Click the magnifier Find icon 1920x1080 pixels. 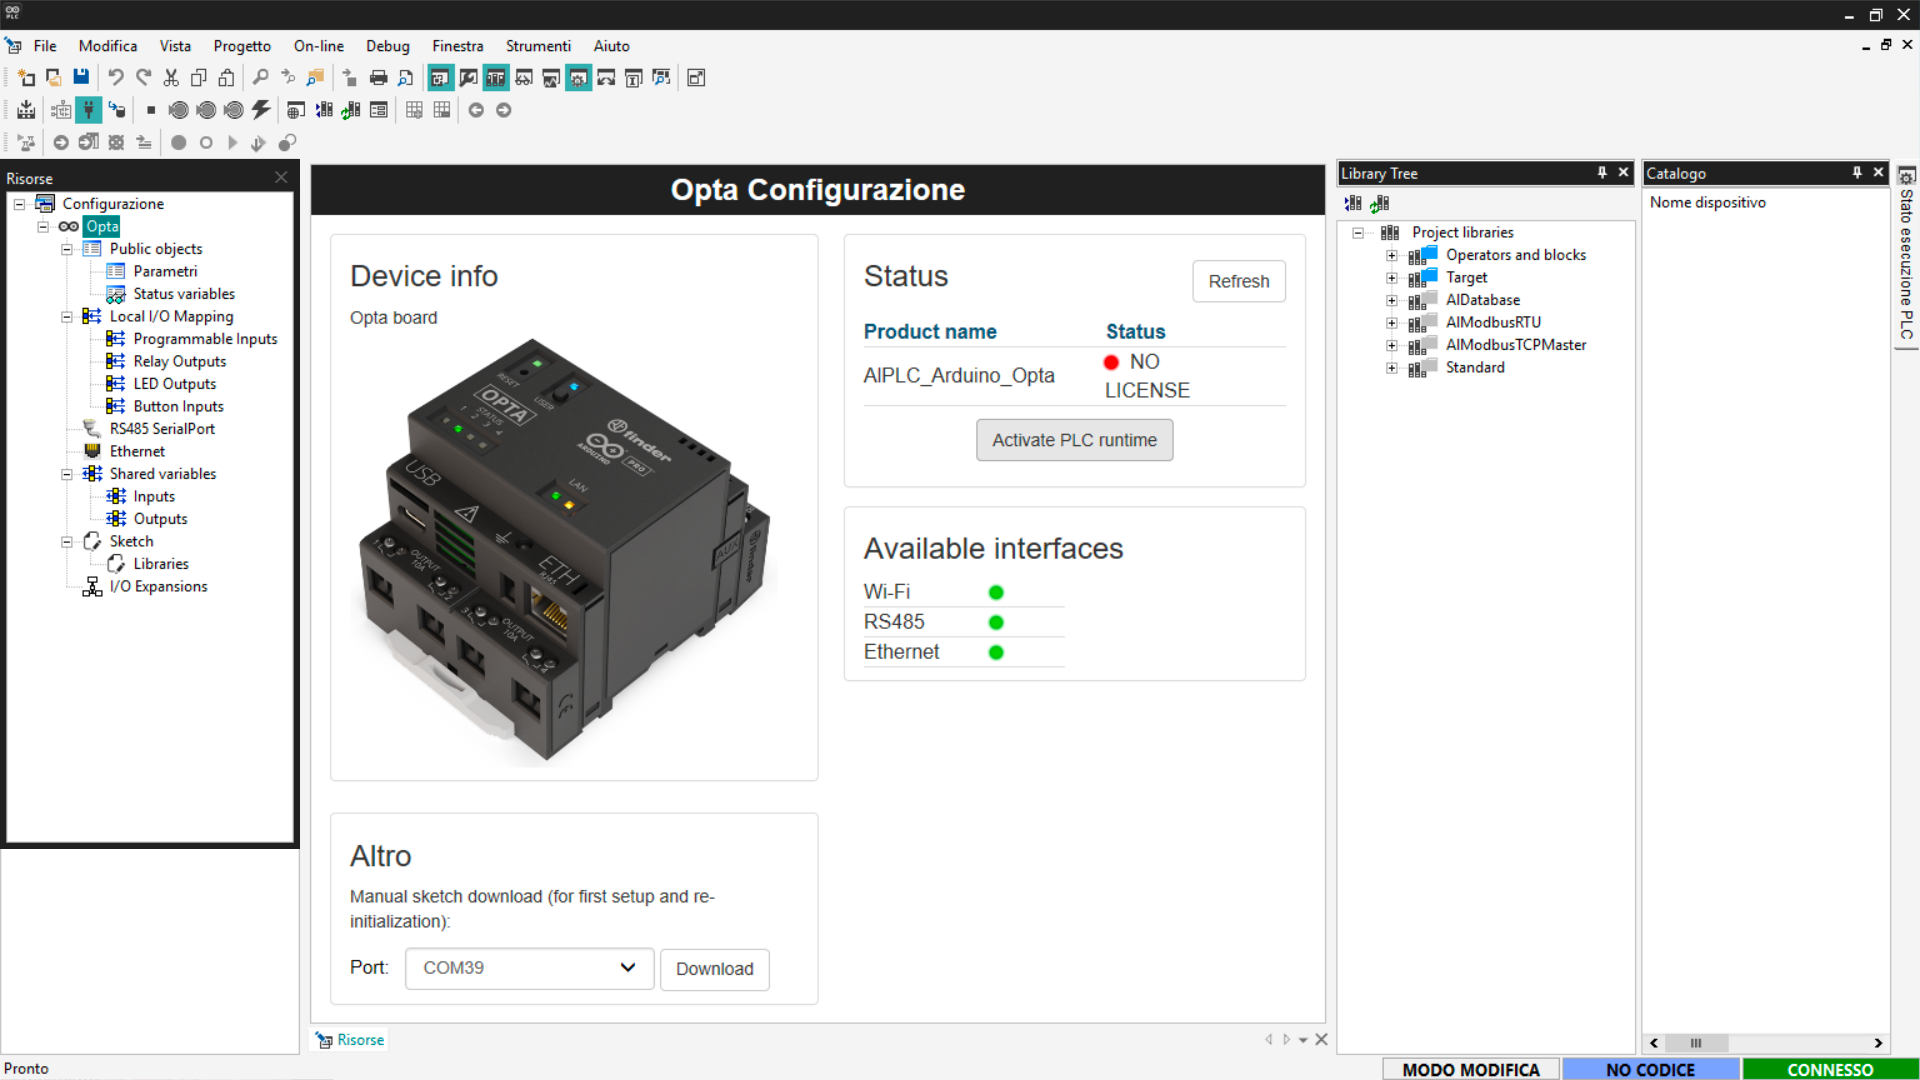pyautogui.click(x=260, y=78)
